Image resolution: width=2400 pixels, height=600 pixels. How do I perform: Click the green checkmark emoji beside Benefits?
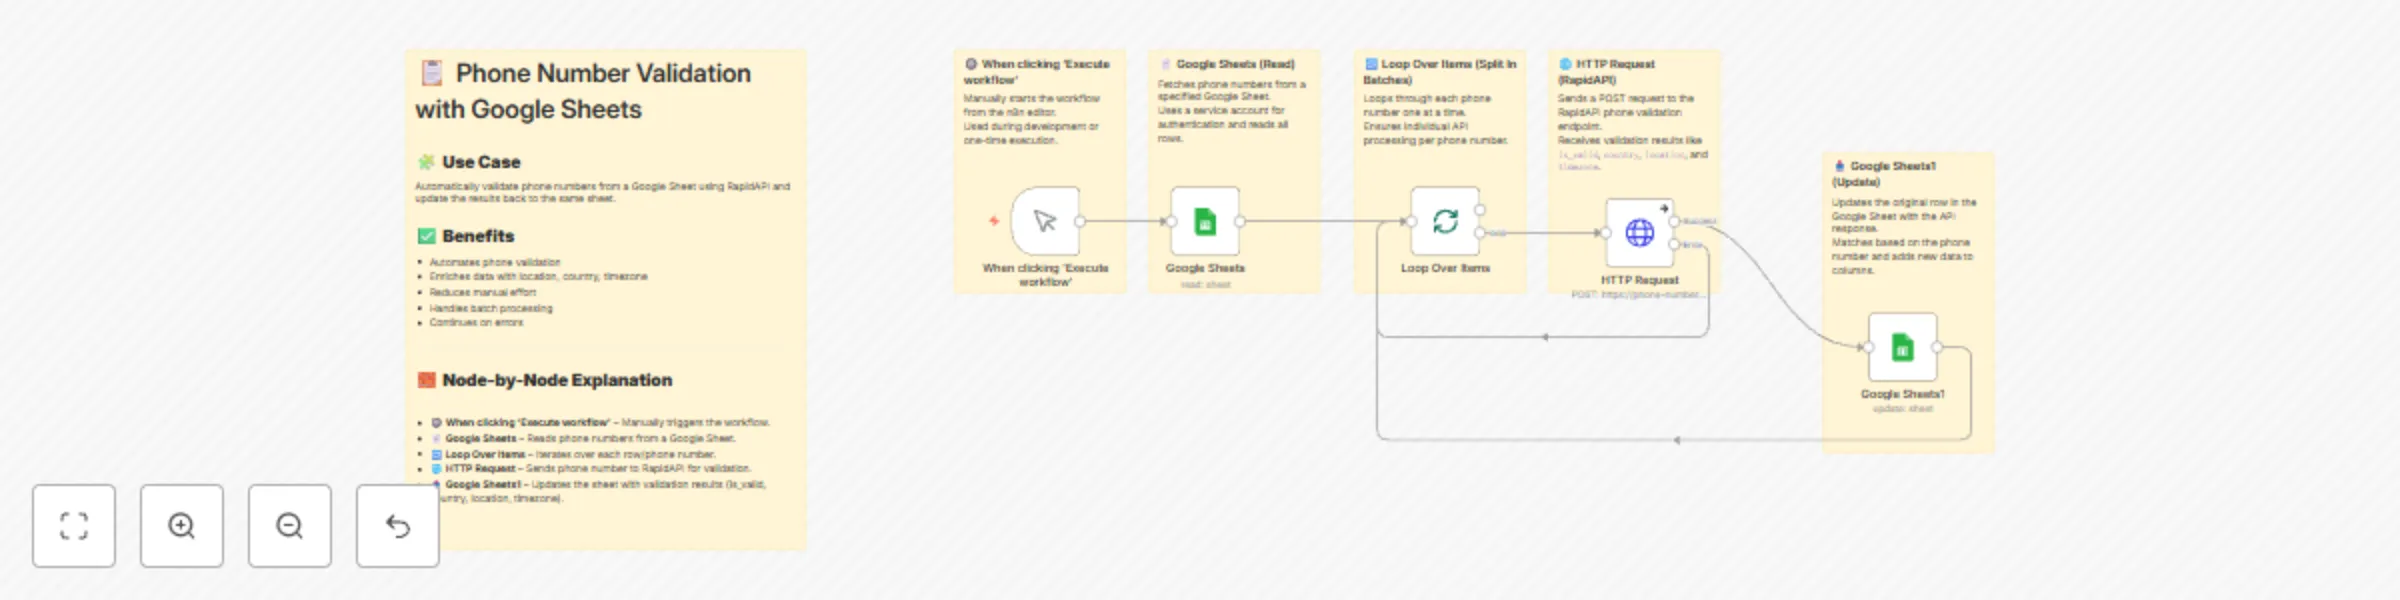pyautogui.click(x=427, y=236)
